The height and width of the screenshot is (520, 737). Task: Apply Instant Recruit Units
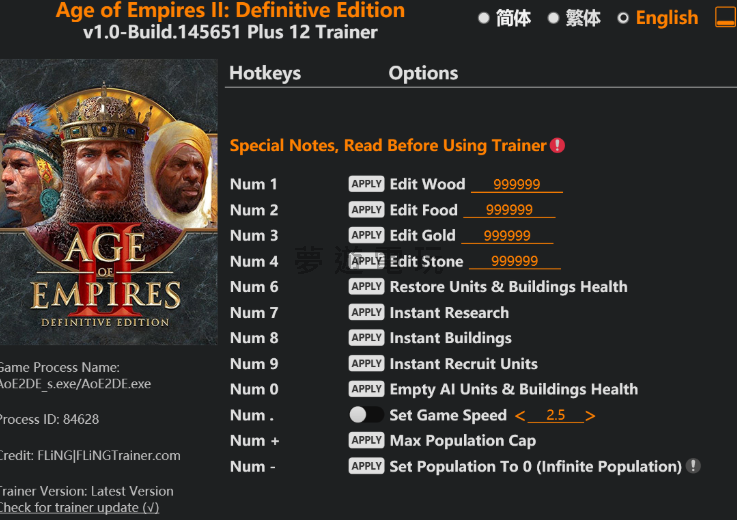coord(366,363)
